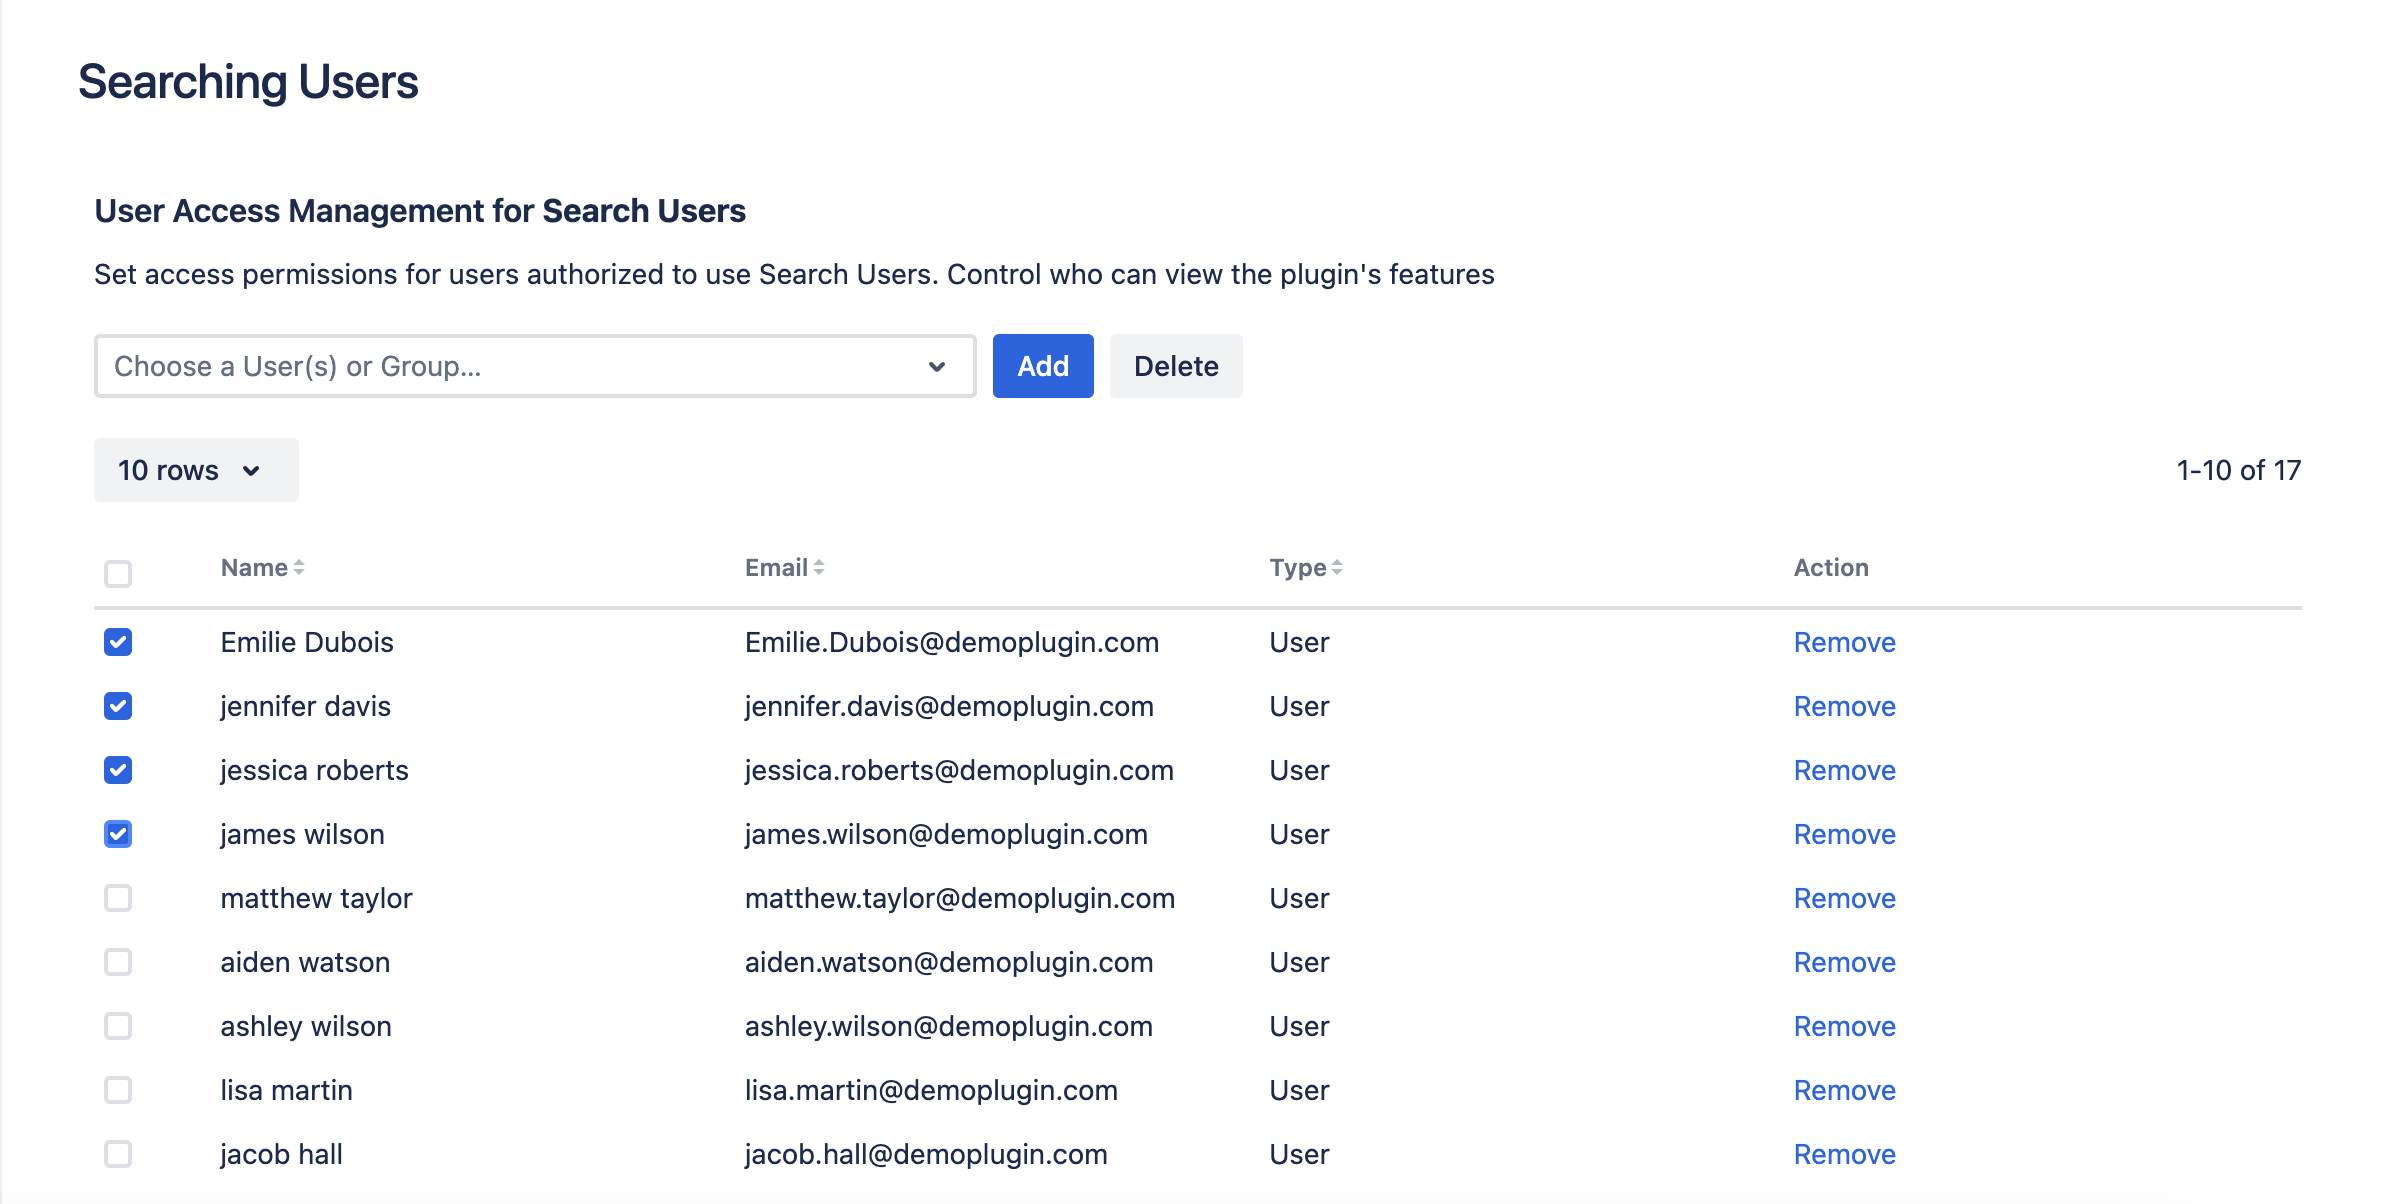Toggle the select-all header checkbox

[x=118, y=574]
